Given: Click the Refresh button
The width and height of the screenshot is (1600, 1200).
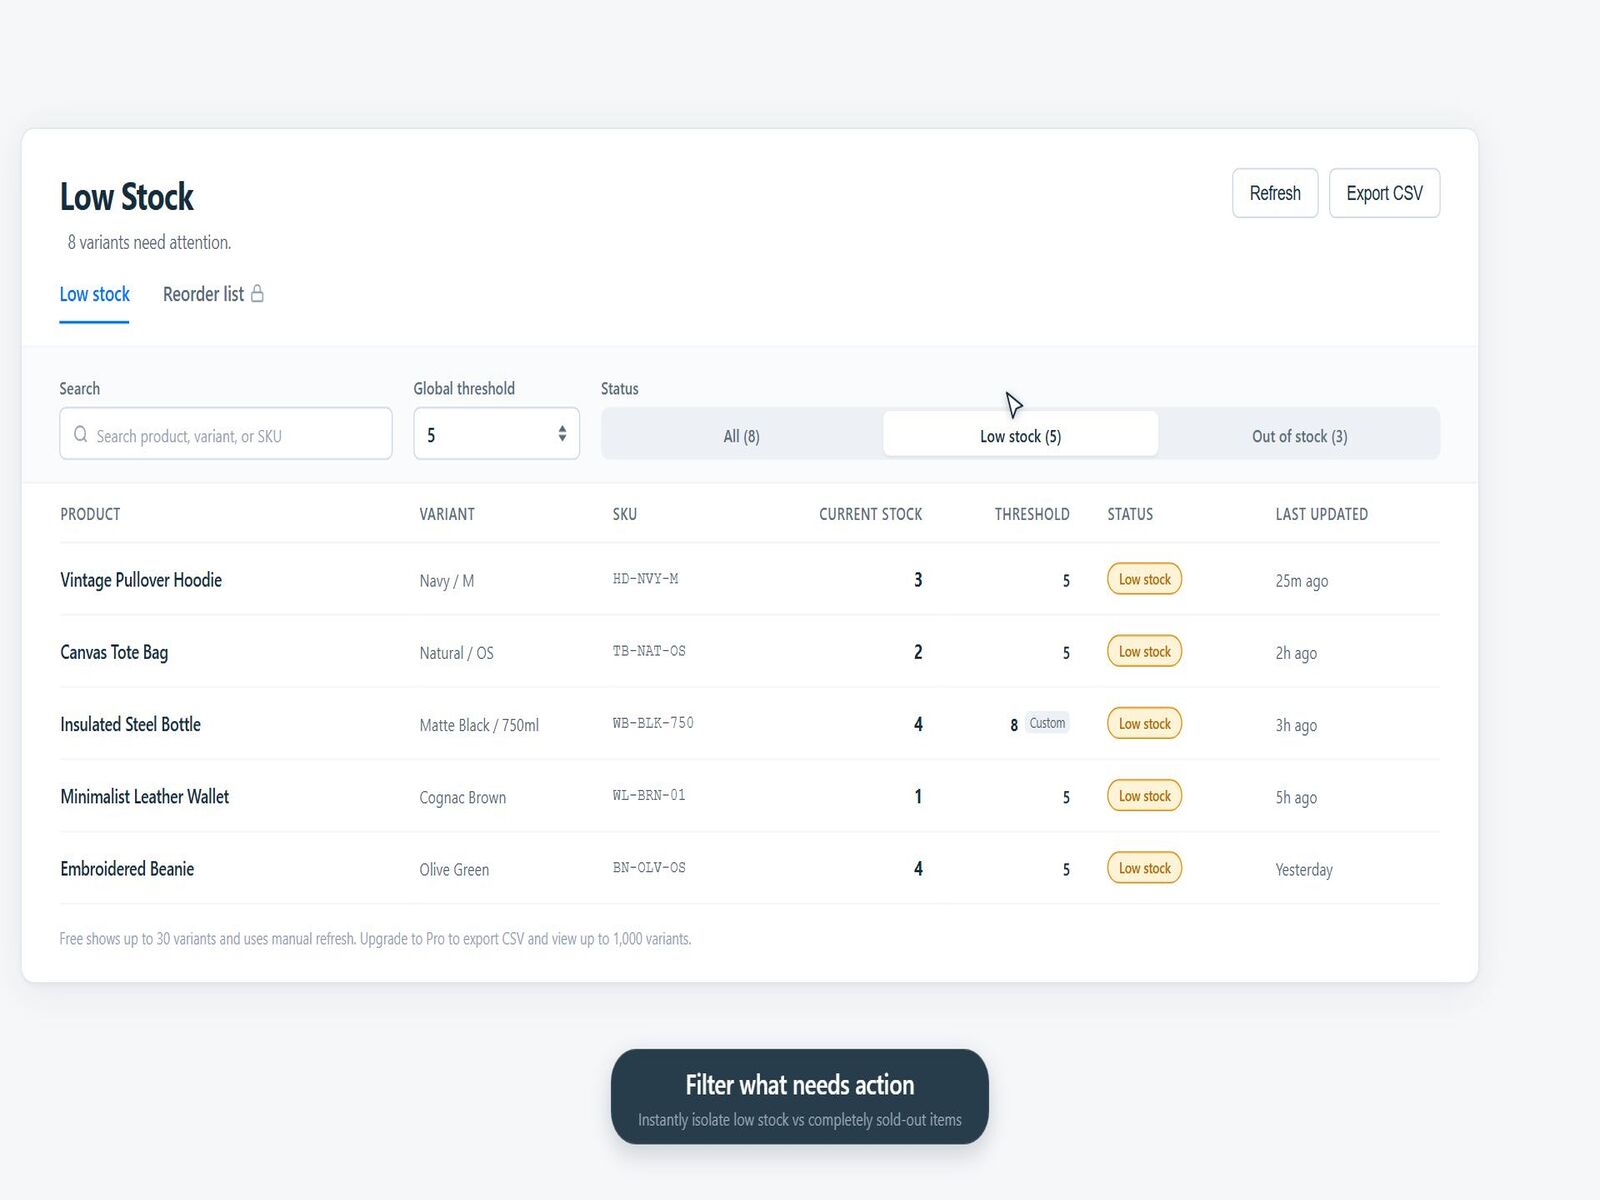Looking at the screenshot, I should [x=1275, y=193].
